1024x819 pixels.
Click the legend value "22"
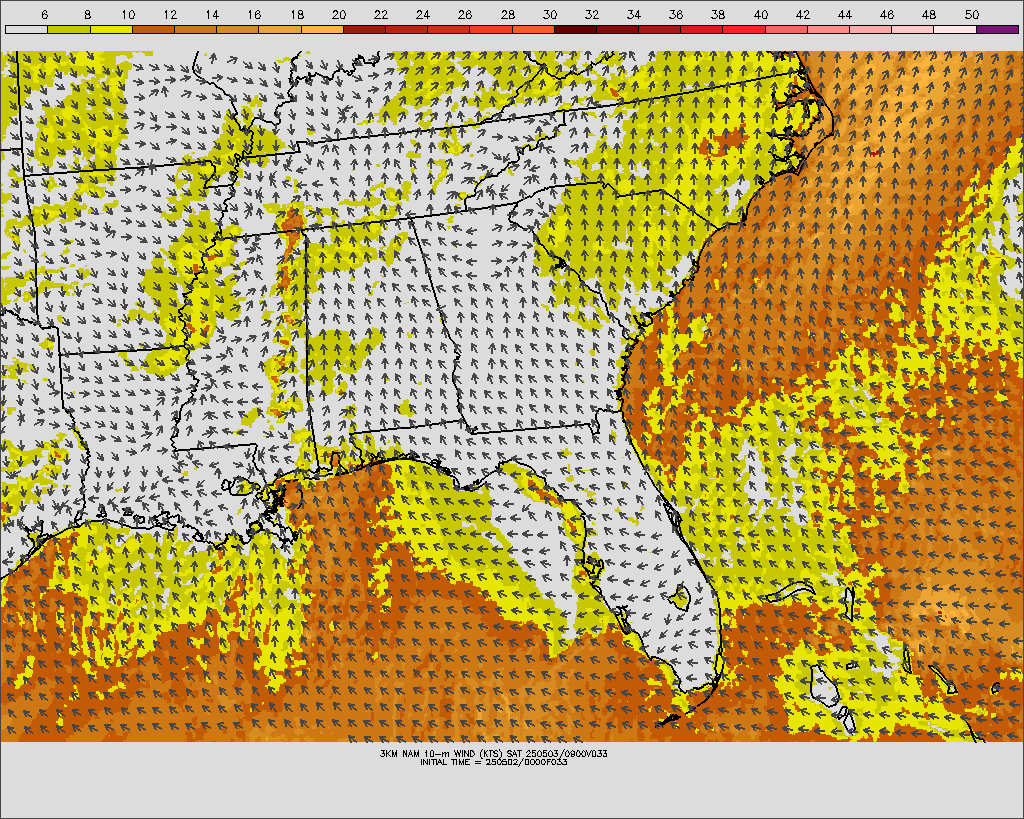point(381,14)
